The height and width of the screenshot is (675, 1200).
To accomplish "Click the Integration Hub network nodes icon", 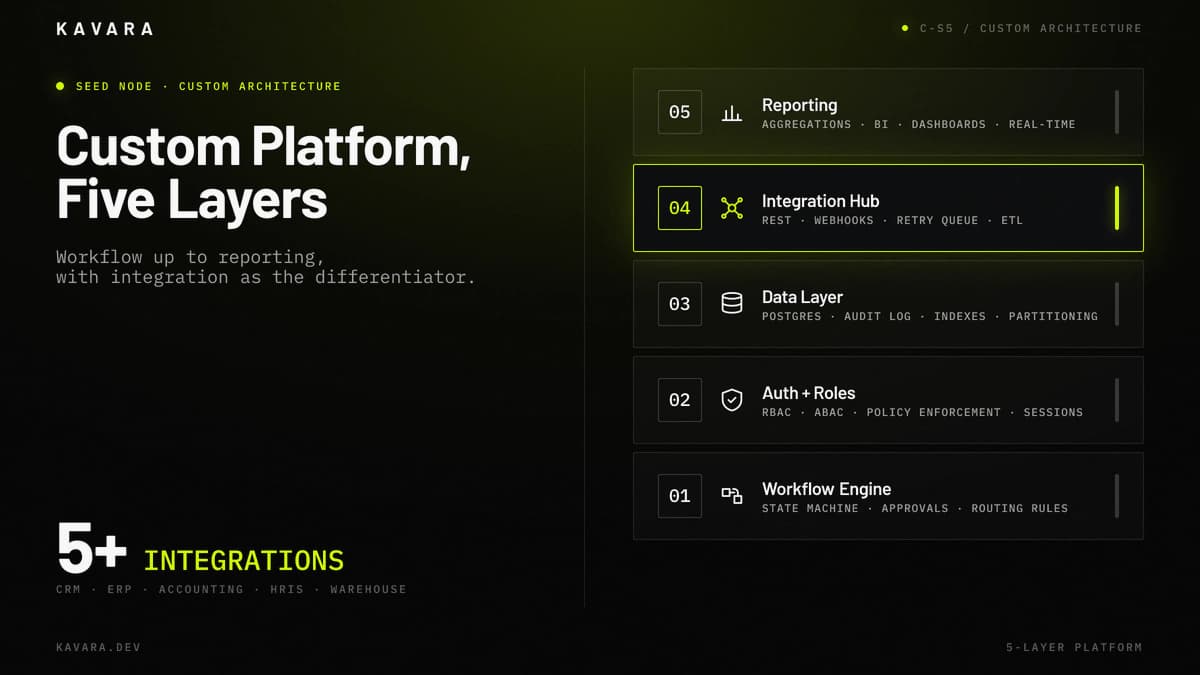I will [732, 208].
